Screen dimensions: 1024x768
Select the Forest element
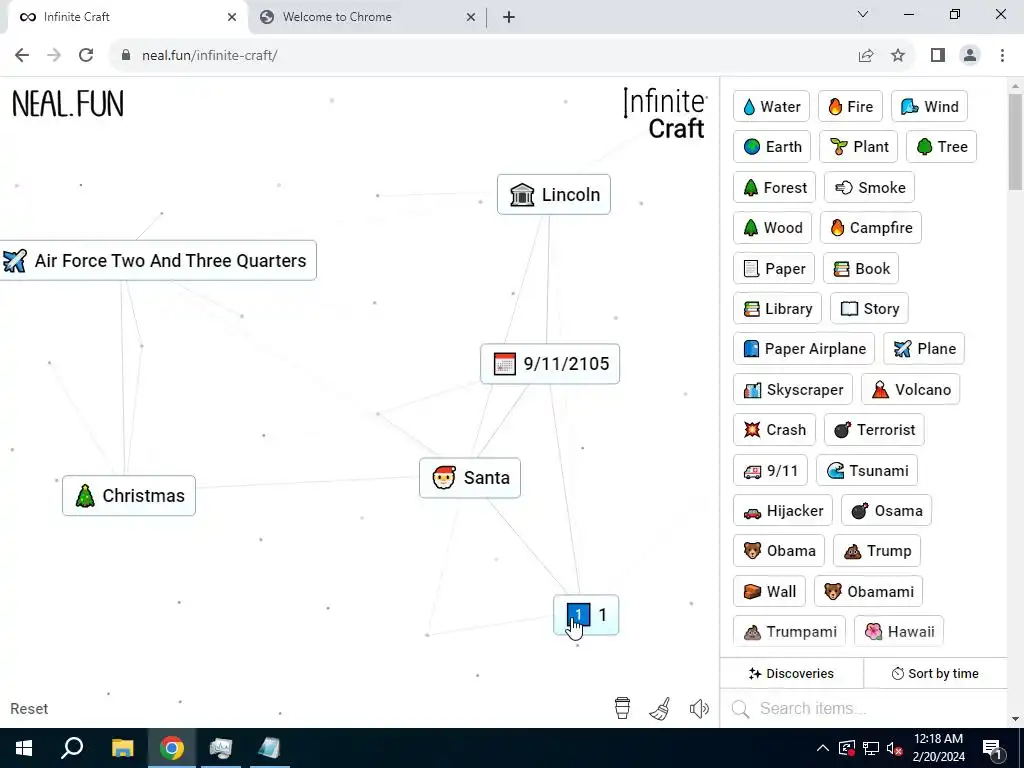(775, 187)
